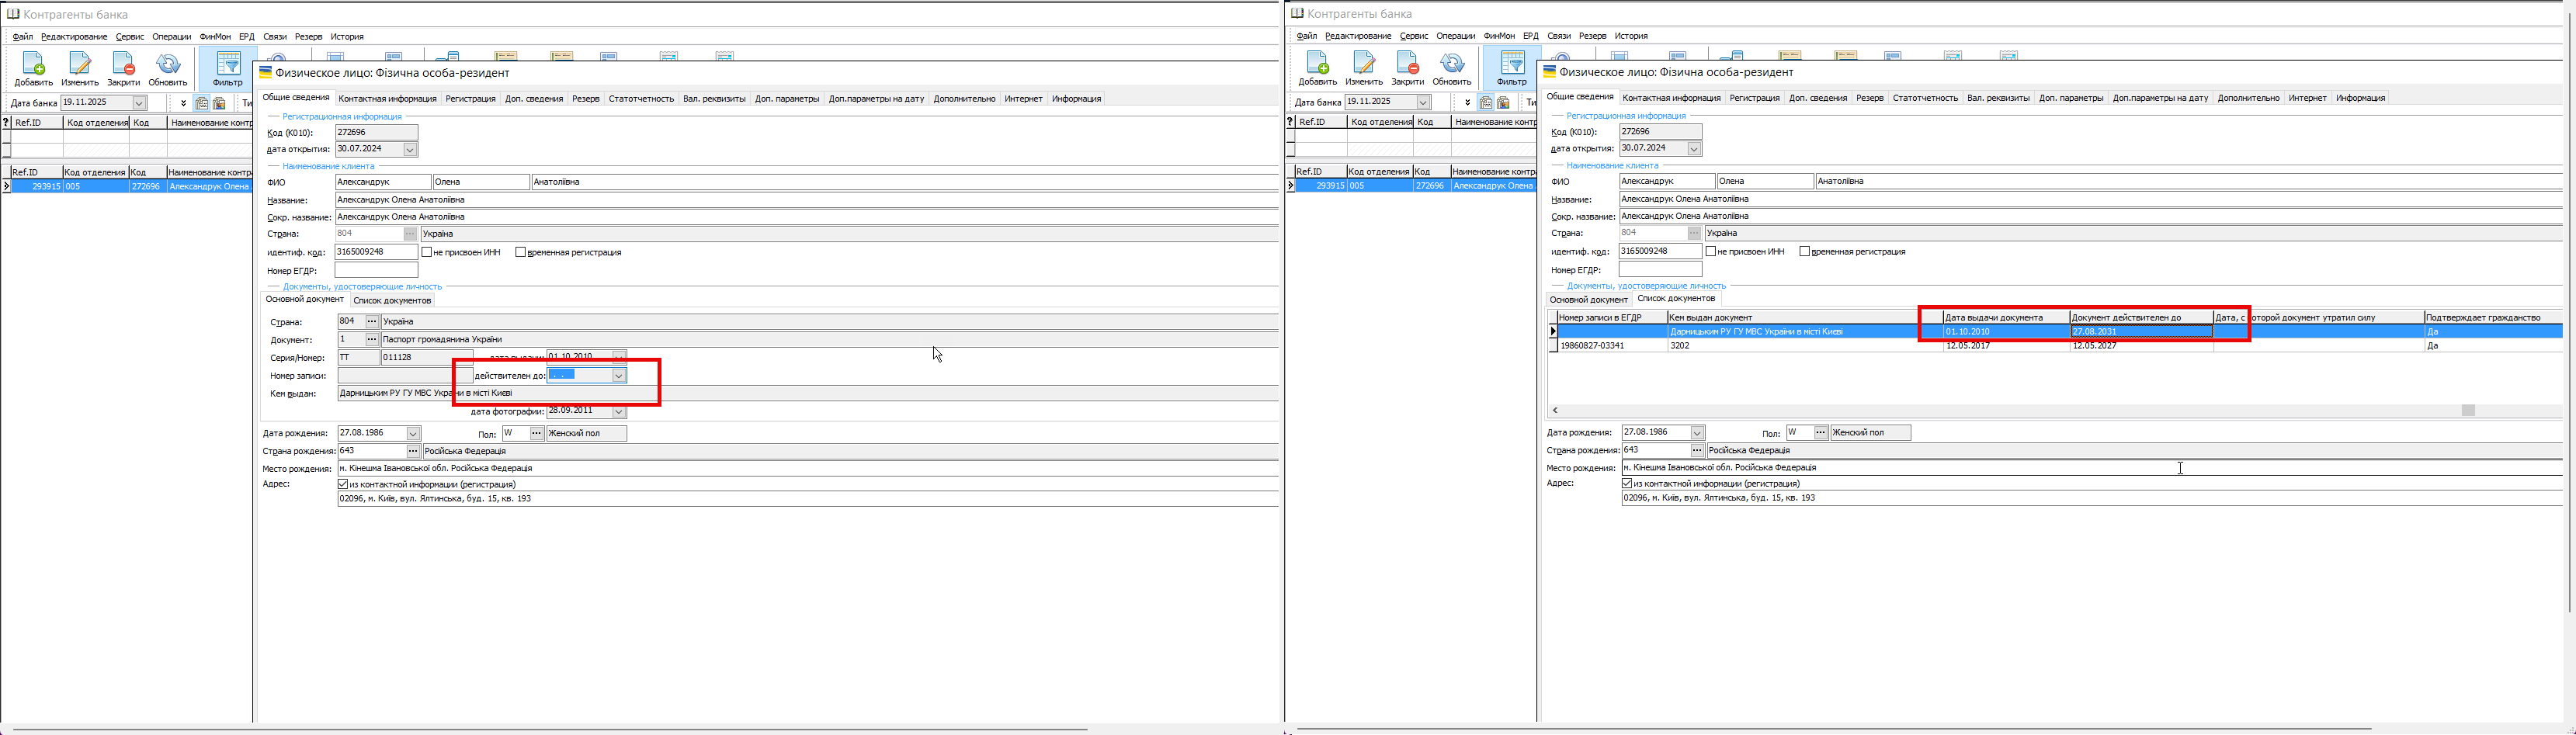The height and width of the screenshot is (735, 2576).
Task: Click ellipsis beside Страна рождения 643, right window
Action: pos(1697,450)
